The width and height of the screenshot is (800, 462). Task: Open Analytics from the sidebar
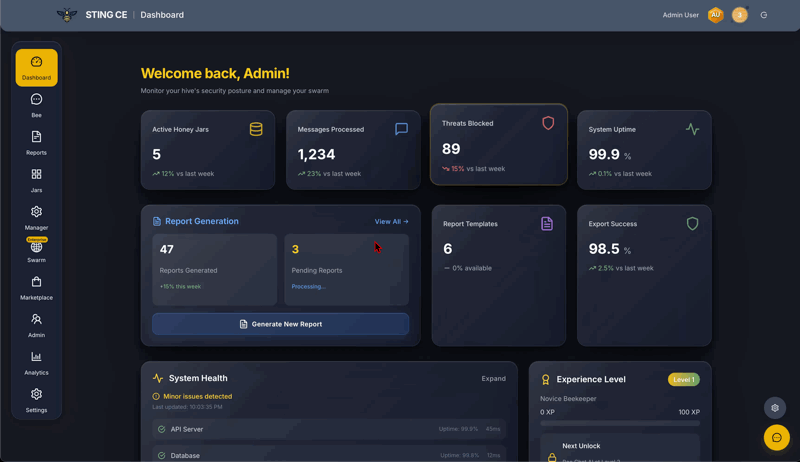pyautogui.click(x=36, y=362)
